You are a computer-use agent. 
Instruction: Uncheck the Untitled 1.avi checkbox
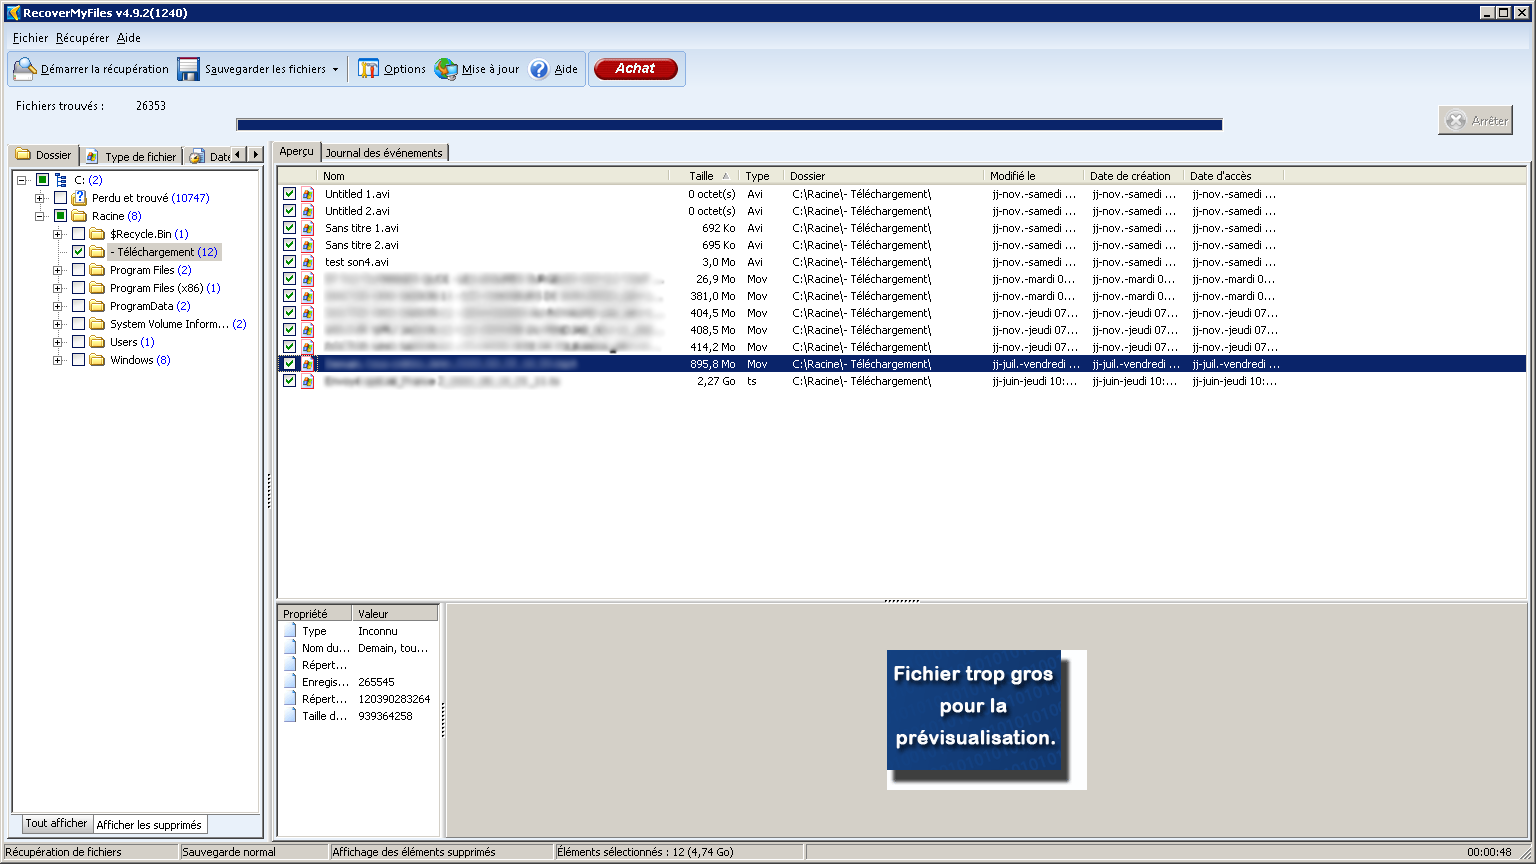[x=289, y=194]
